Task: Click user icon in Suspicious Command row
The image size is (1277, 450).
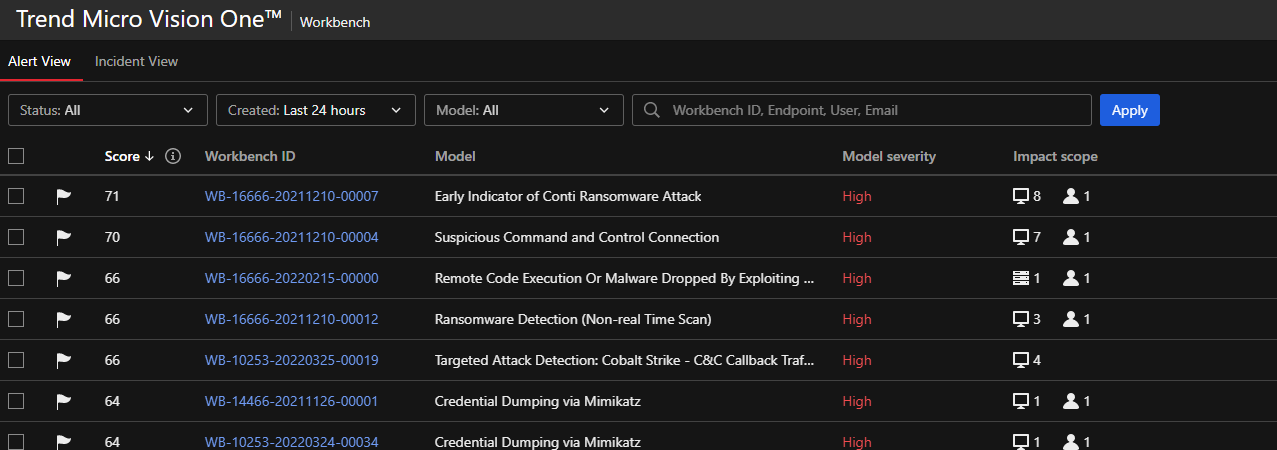Action: [x=1071, y=238]
